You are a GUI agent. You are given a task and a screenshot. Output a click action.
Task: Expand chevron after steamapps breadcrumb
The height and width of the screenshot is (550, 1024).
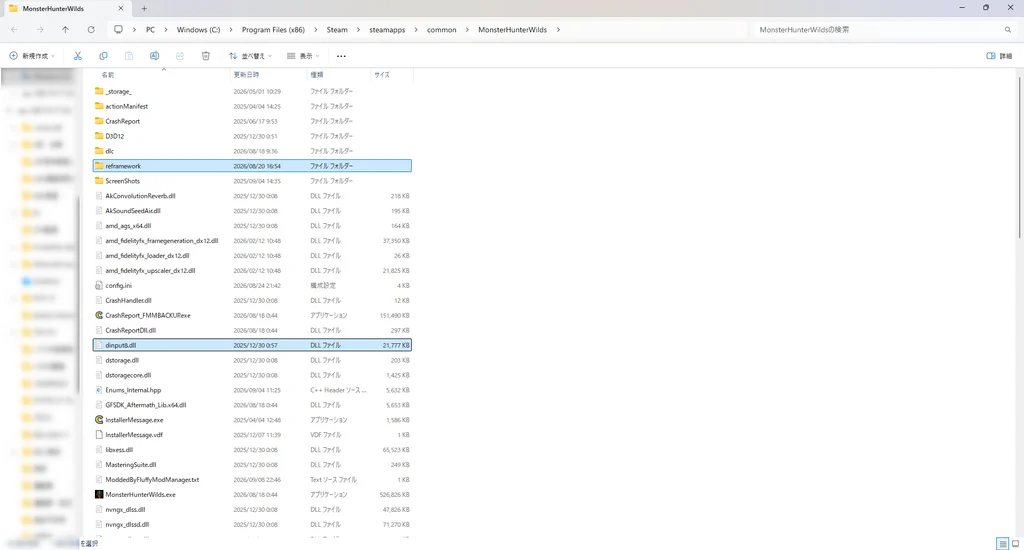[x=416, y=29]
